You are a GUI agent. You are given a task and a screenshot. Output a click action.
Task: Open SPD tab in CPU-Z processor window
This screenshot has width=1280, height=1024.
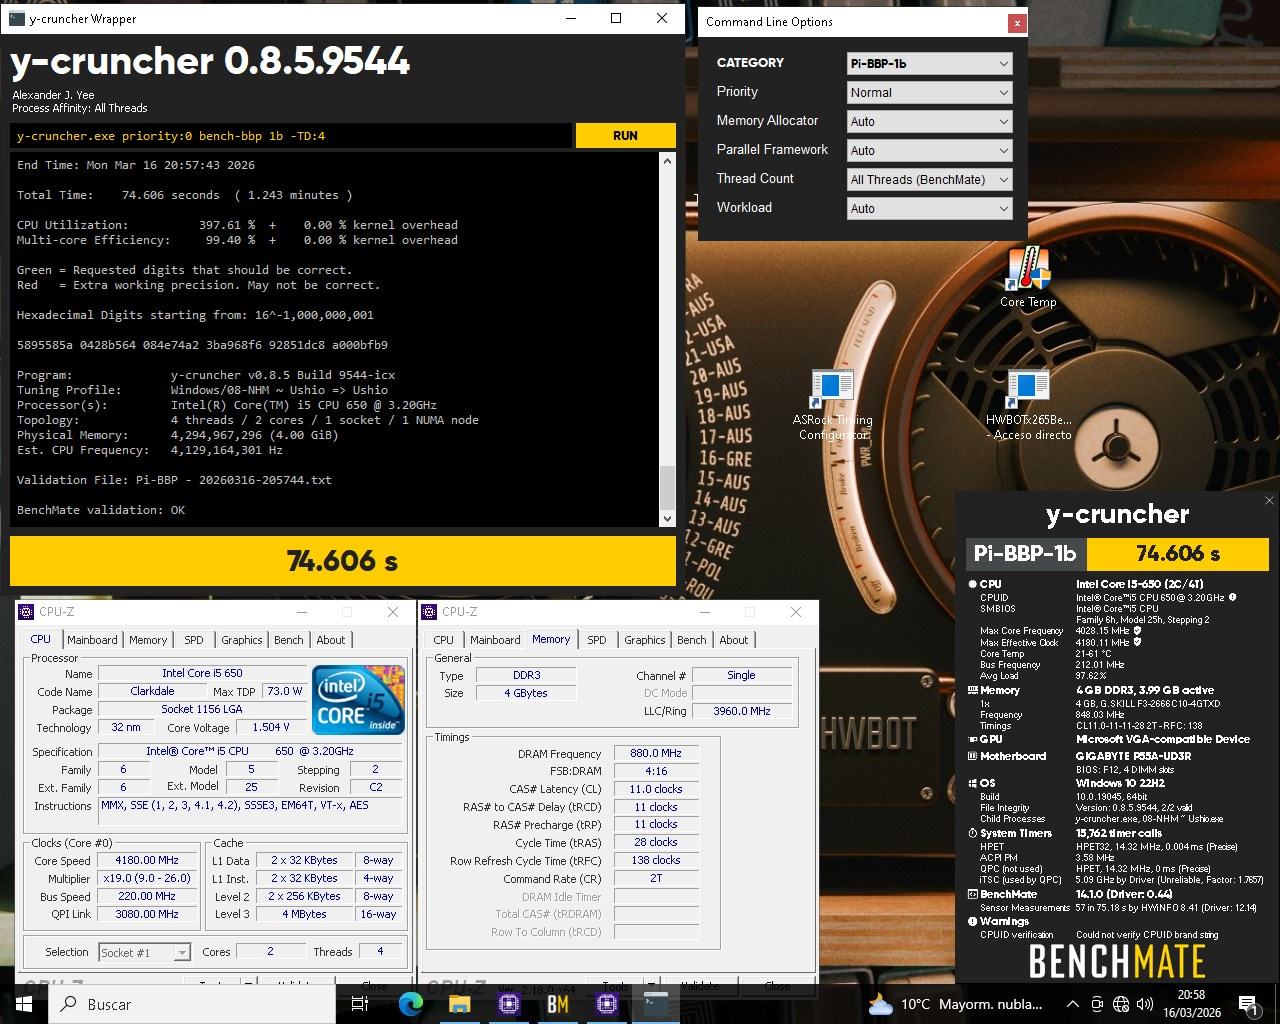[194, 640]
